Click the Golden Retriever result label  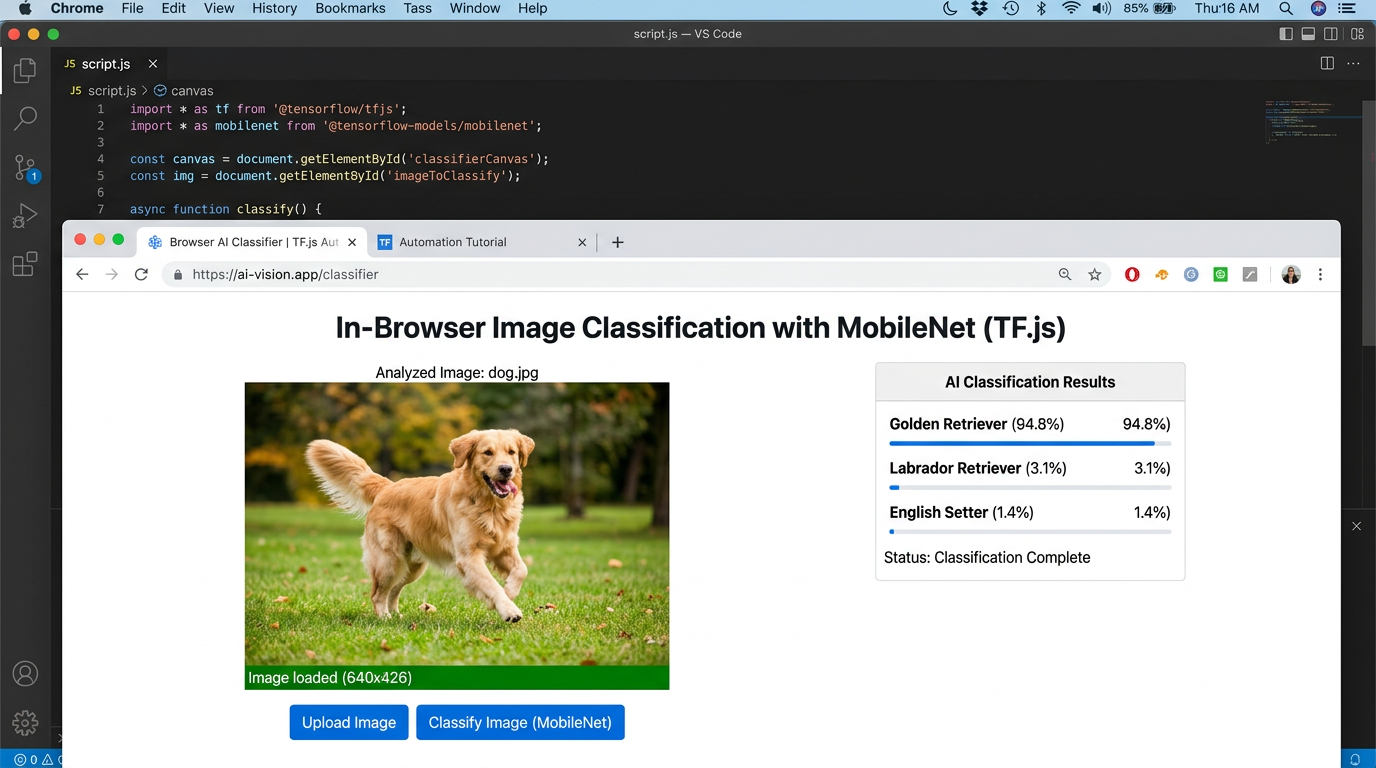[x=948, y=424]
